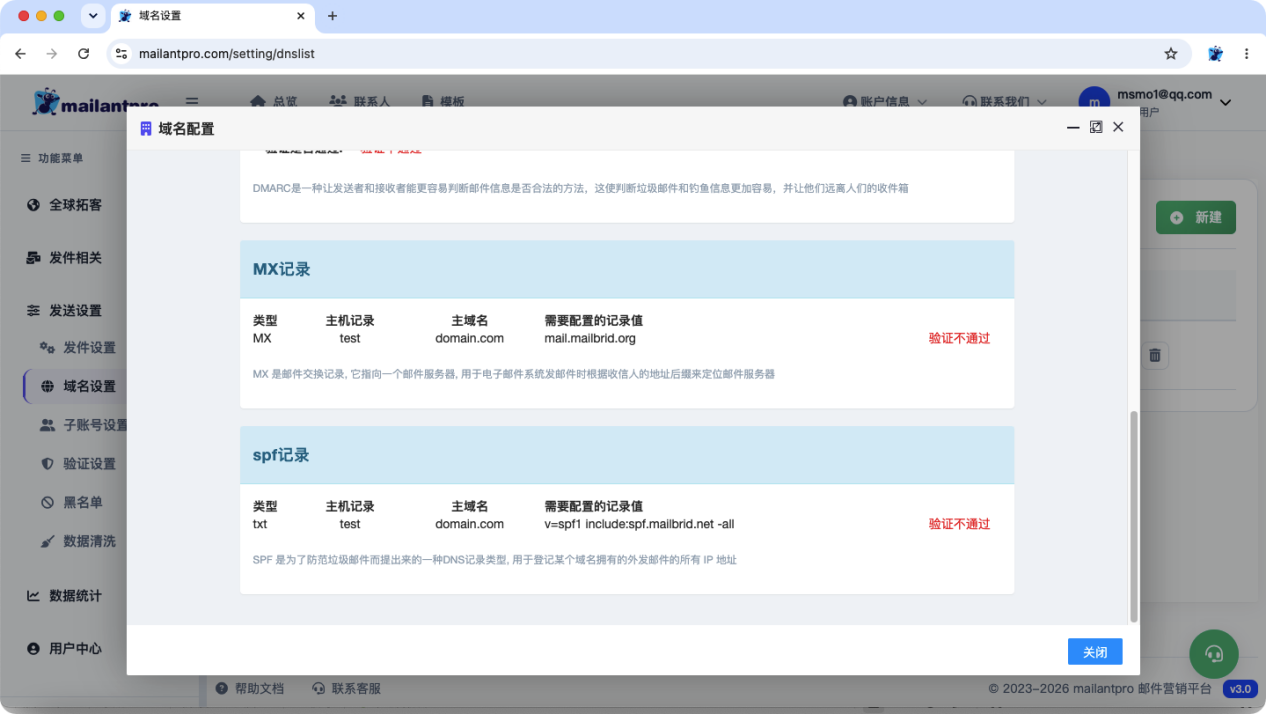Go to 联系人 in top navigation
Image resolution: width=1266 pixels, height=714 pixels.
tap(360, 102)
